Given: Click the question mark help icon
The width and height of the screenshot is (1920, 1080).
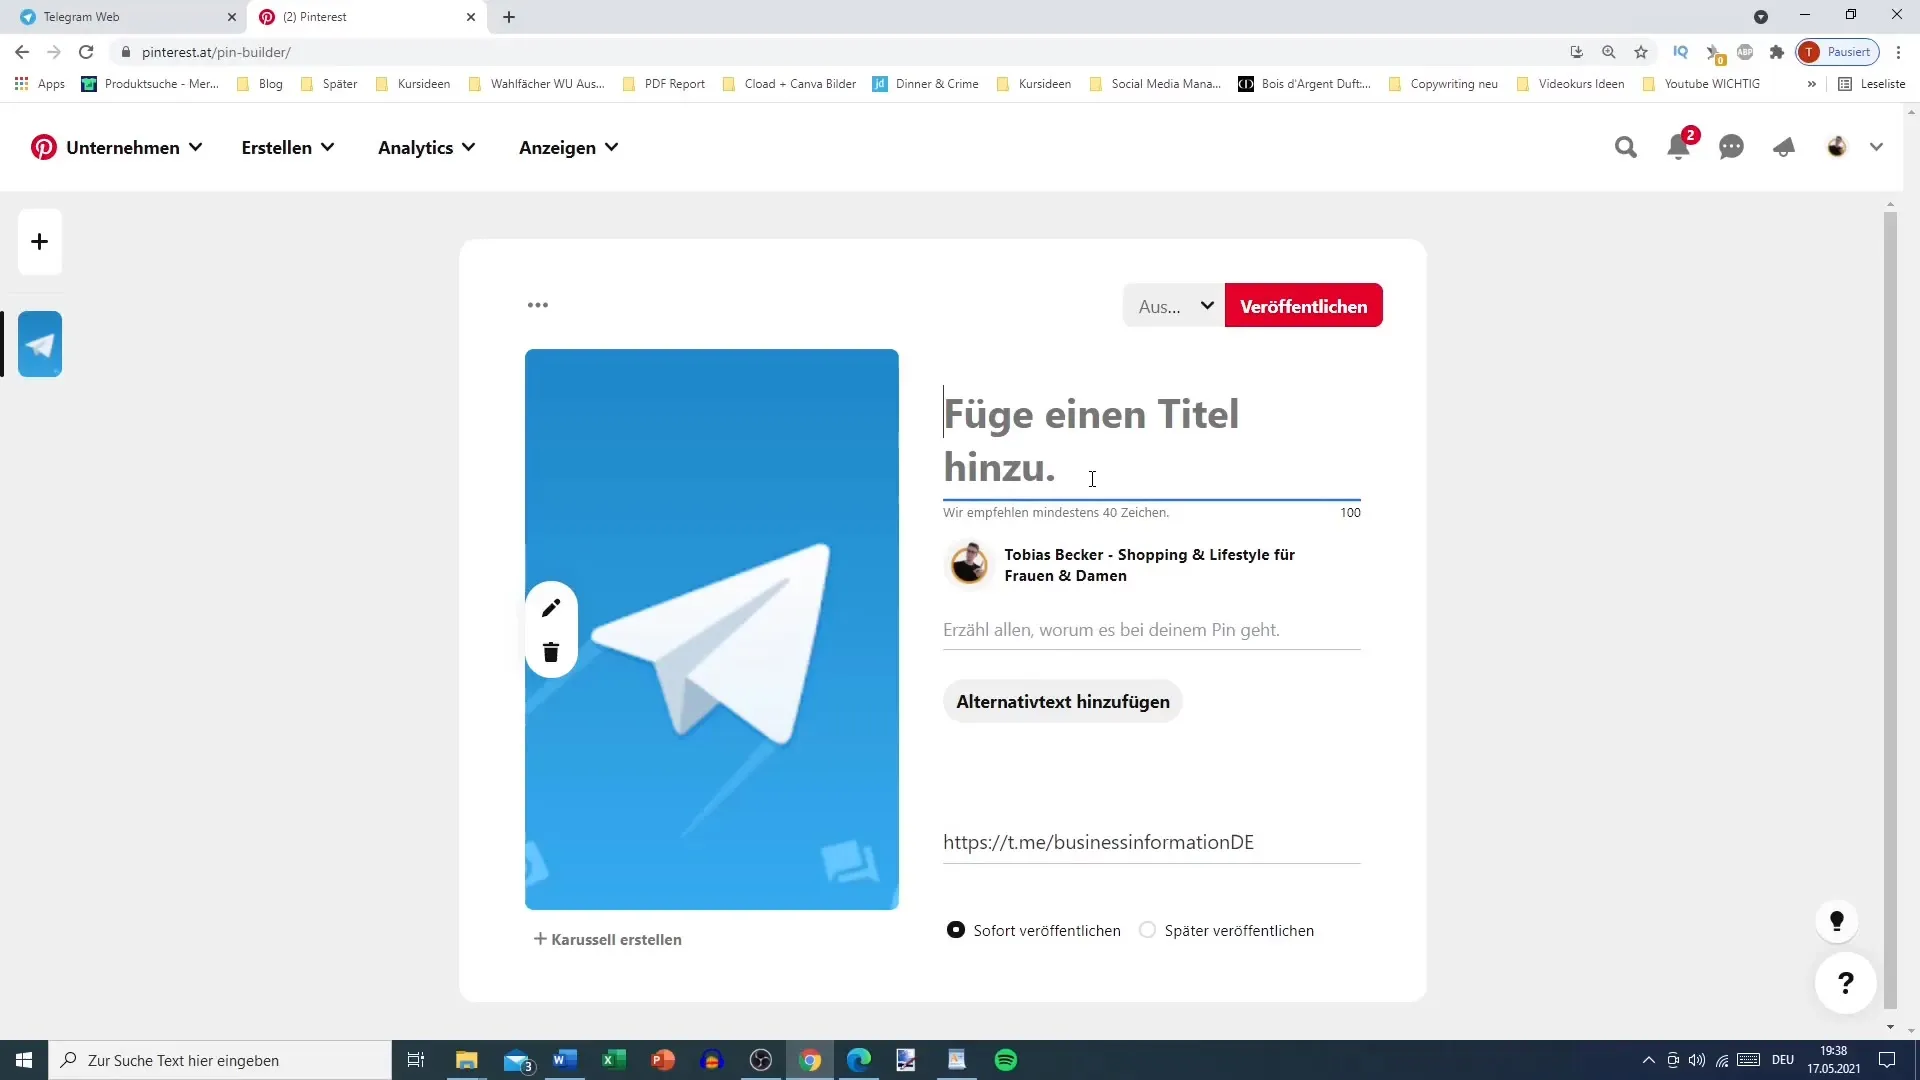Looking at the screenshot, I should click(x=1846, y=982).
